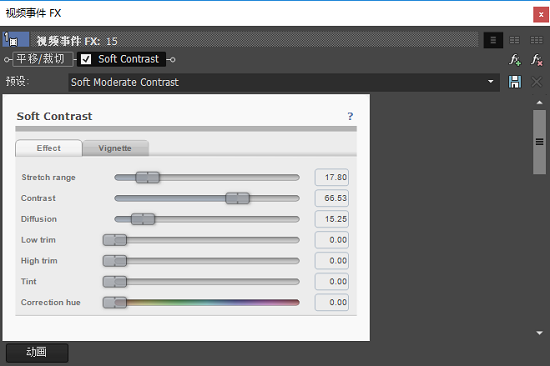Delete preset using the X icon
This screenshot has height=366, width=550.
pyautogui.click(x=537, y=82)
